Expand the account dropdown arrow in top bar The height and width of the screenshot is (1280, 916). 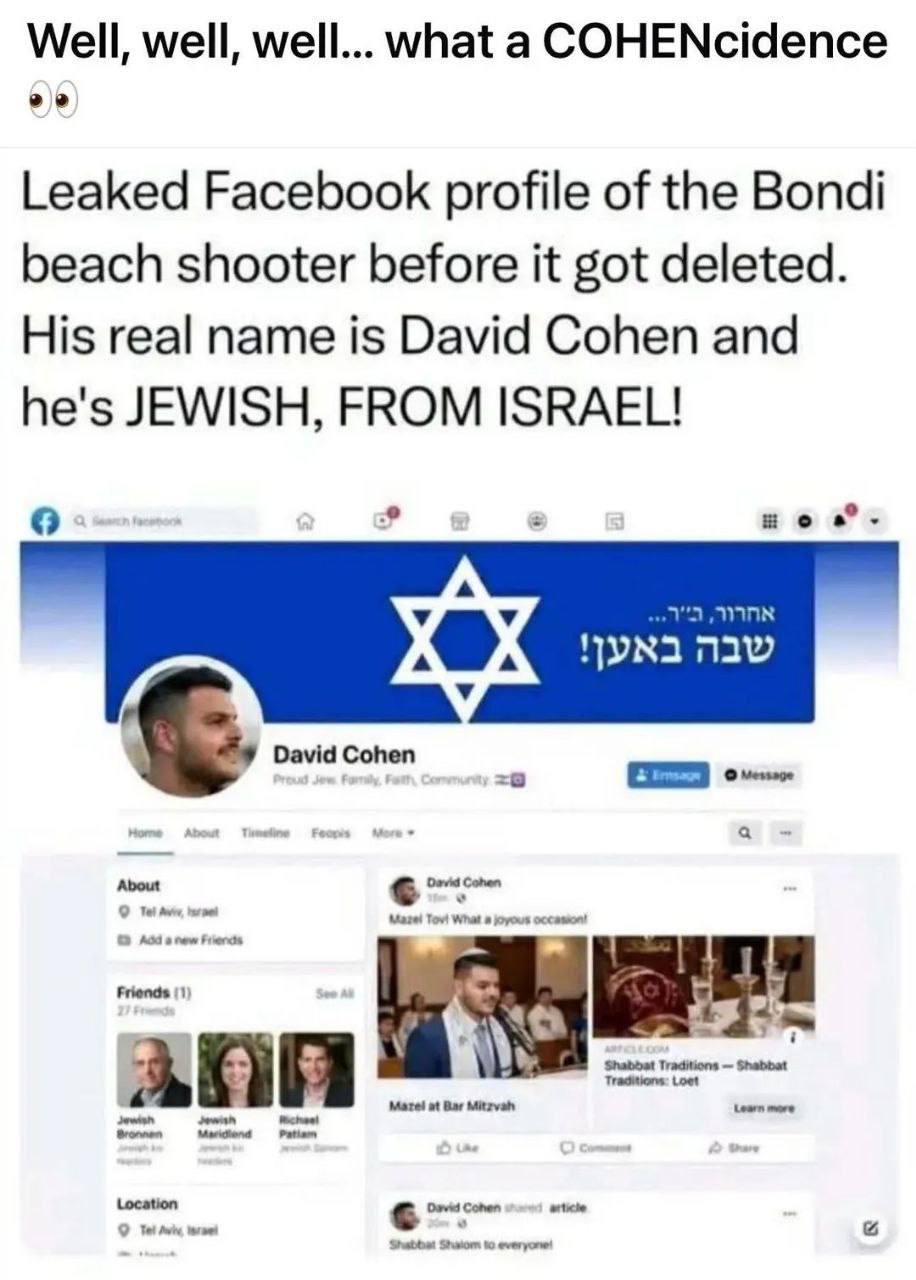tap(877, 522)
